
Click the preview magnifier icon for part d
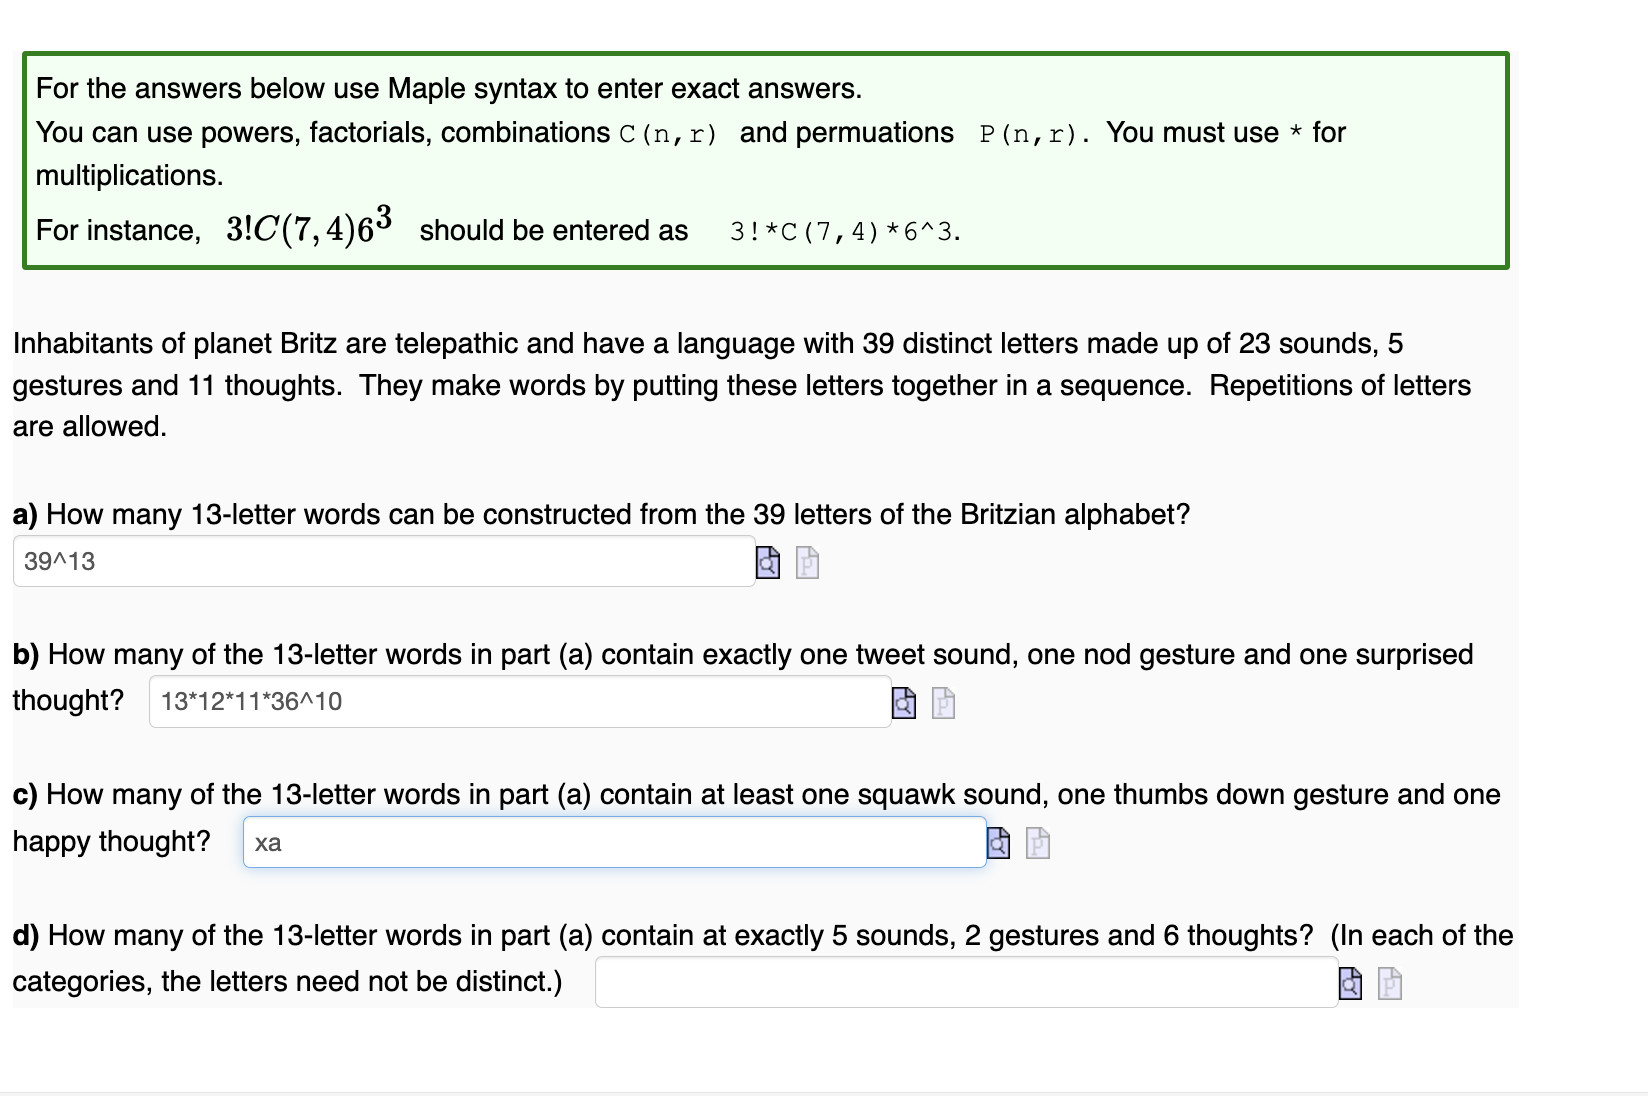[x=1351, y=983]
